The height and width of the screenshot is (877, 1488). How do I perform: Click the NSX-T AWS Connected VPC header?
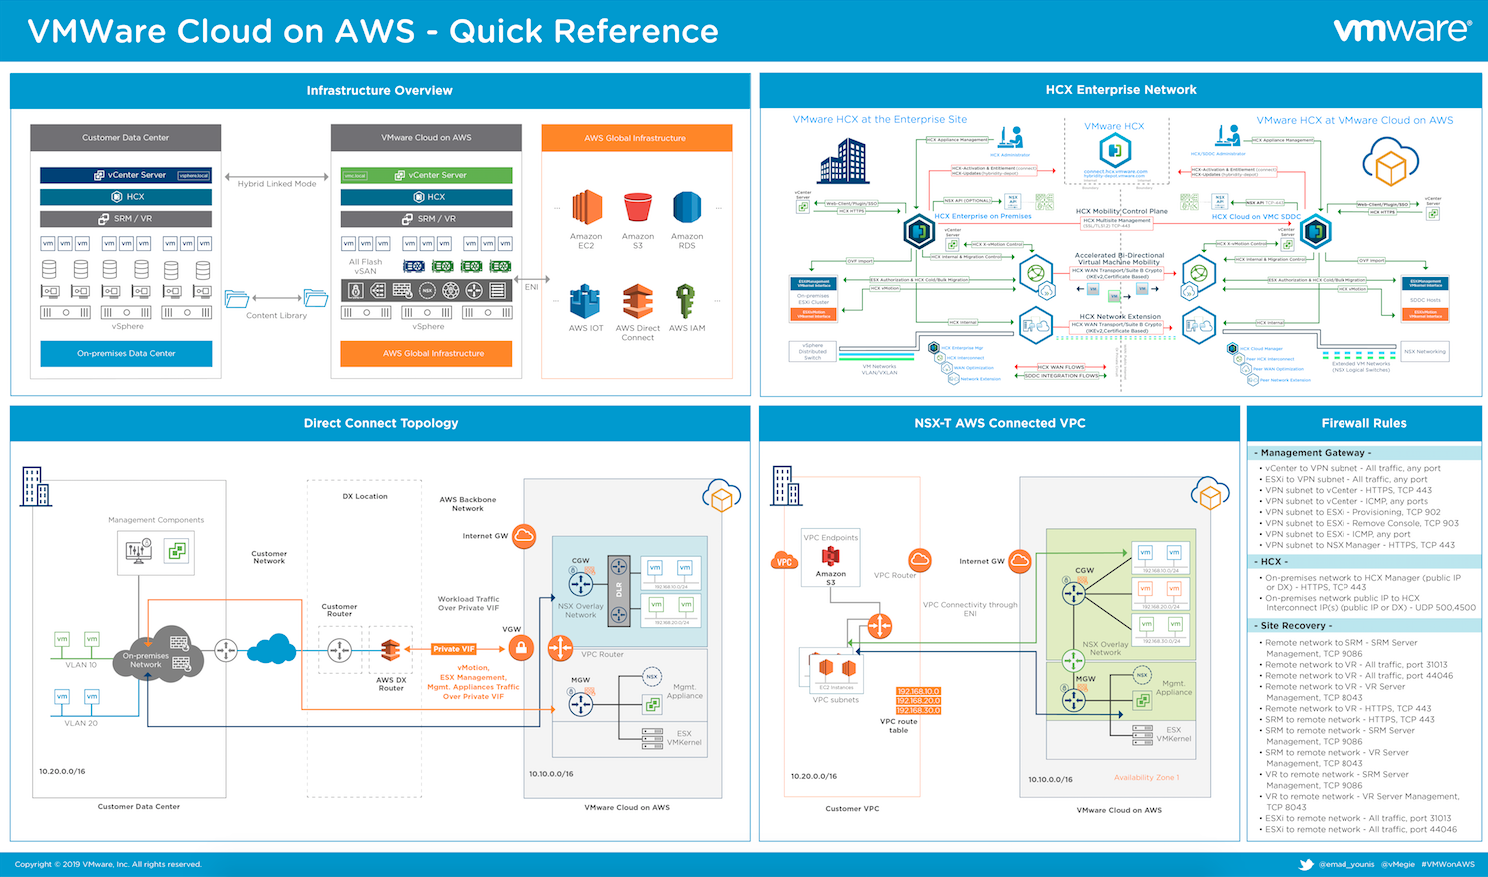pyautogui.click(x=1000, y=423)
